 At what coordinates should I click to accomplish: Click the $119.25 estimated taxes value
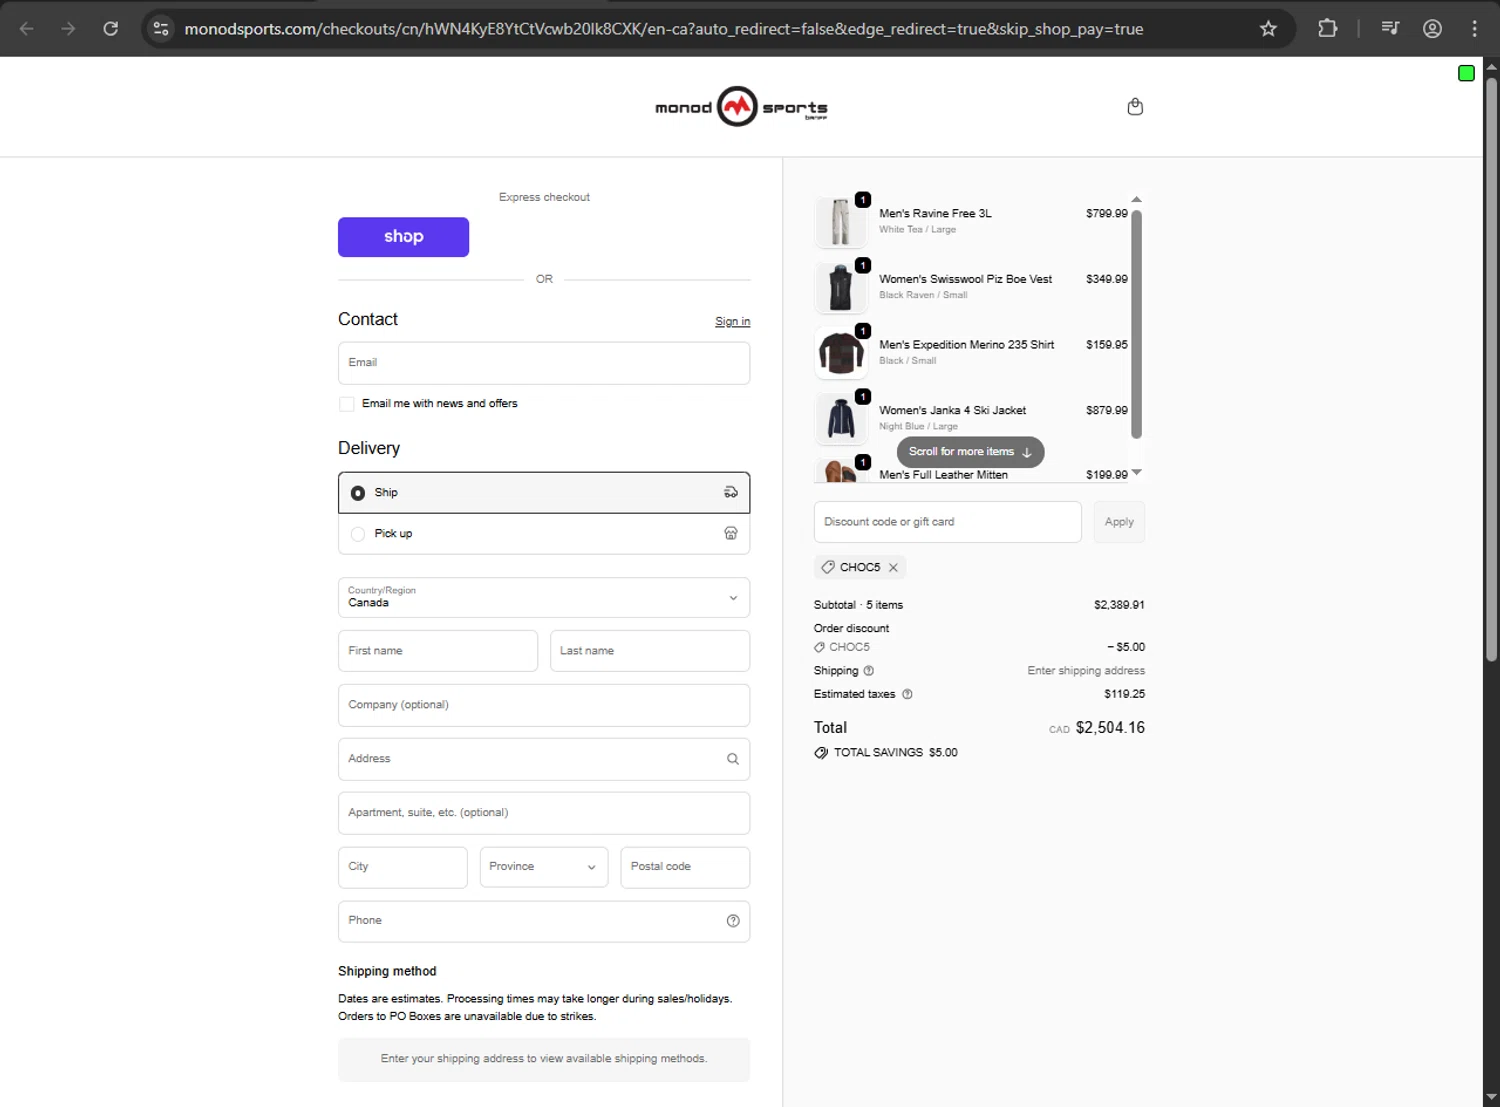1125,694
